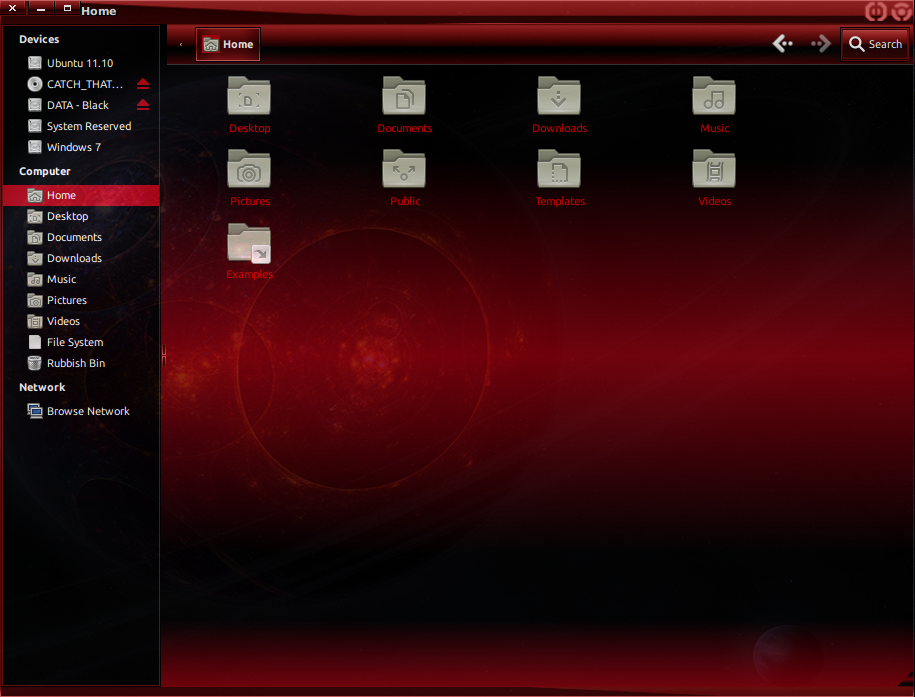
Task: Select Ubuntu 11.10 device in sidebar
Action: click(81, 63)
